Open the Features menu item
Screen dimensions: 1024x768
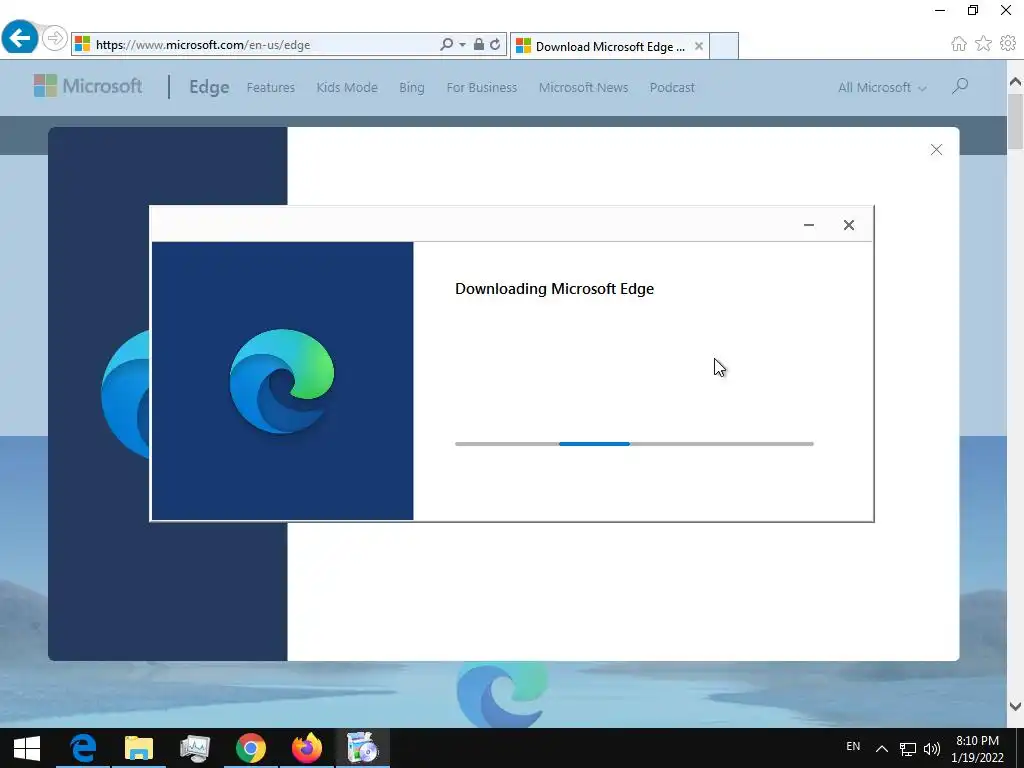click(x=270, y=88)
